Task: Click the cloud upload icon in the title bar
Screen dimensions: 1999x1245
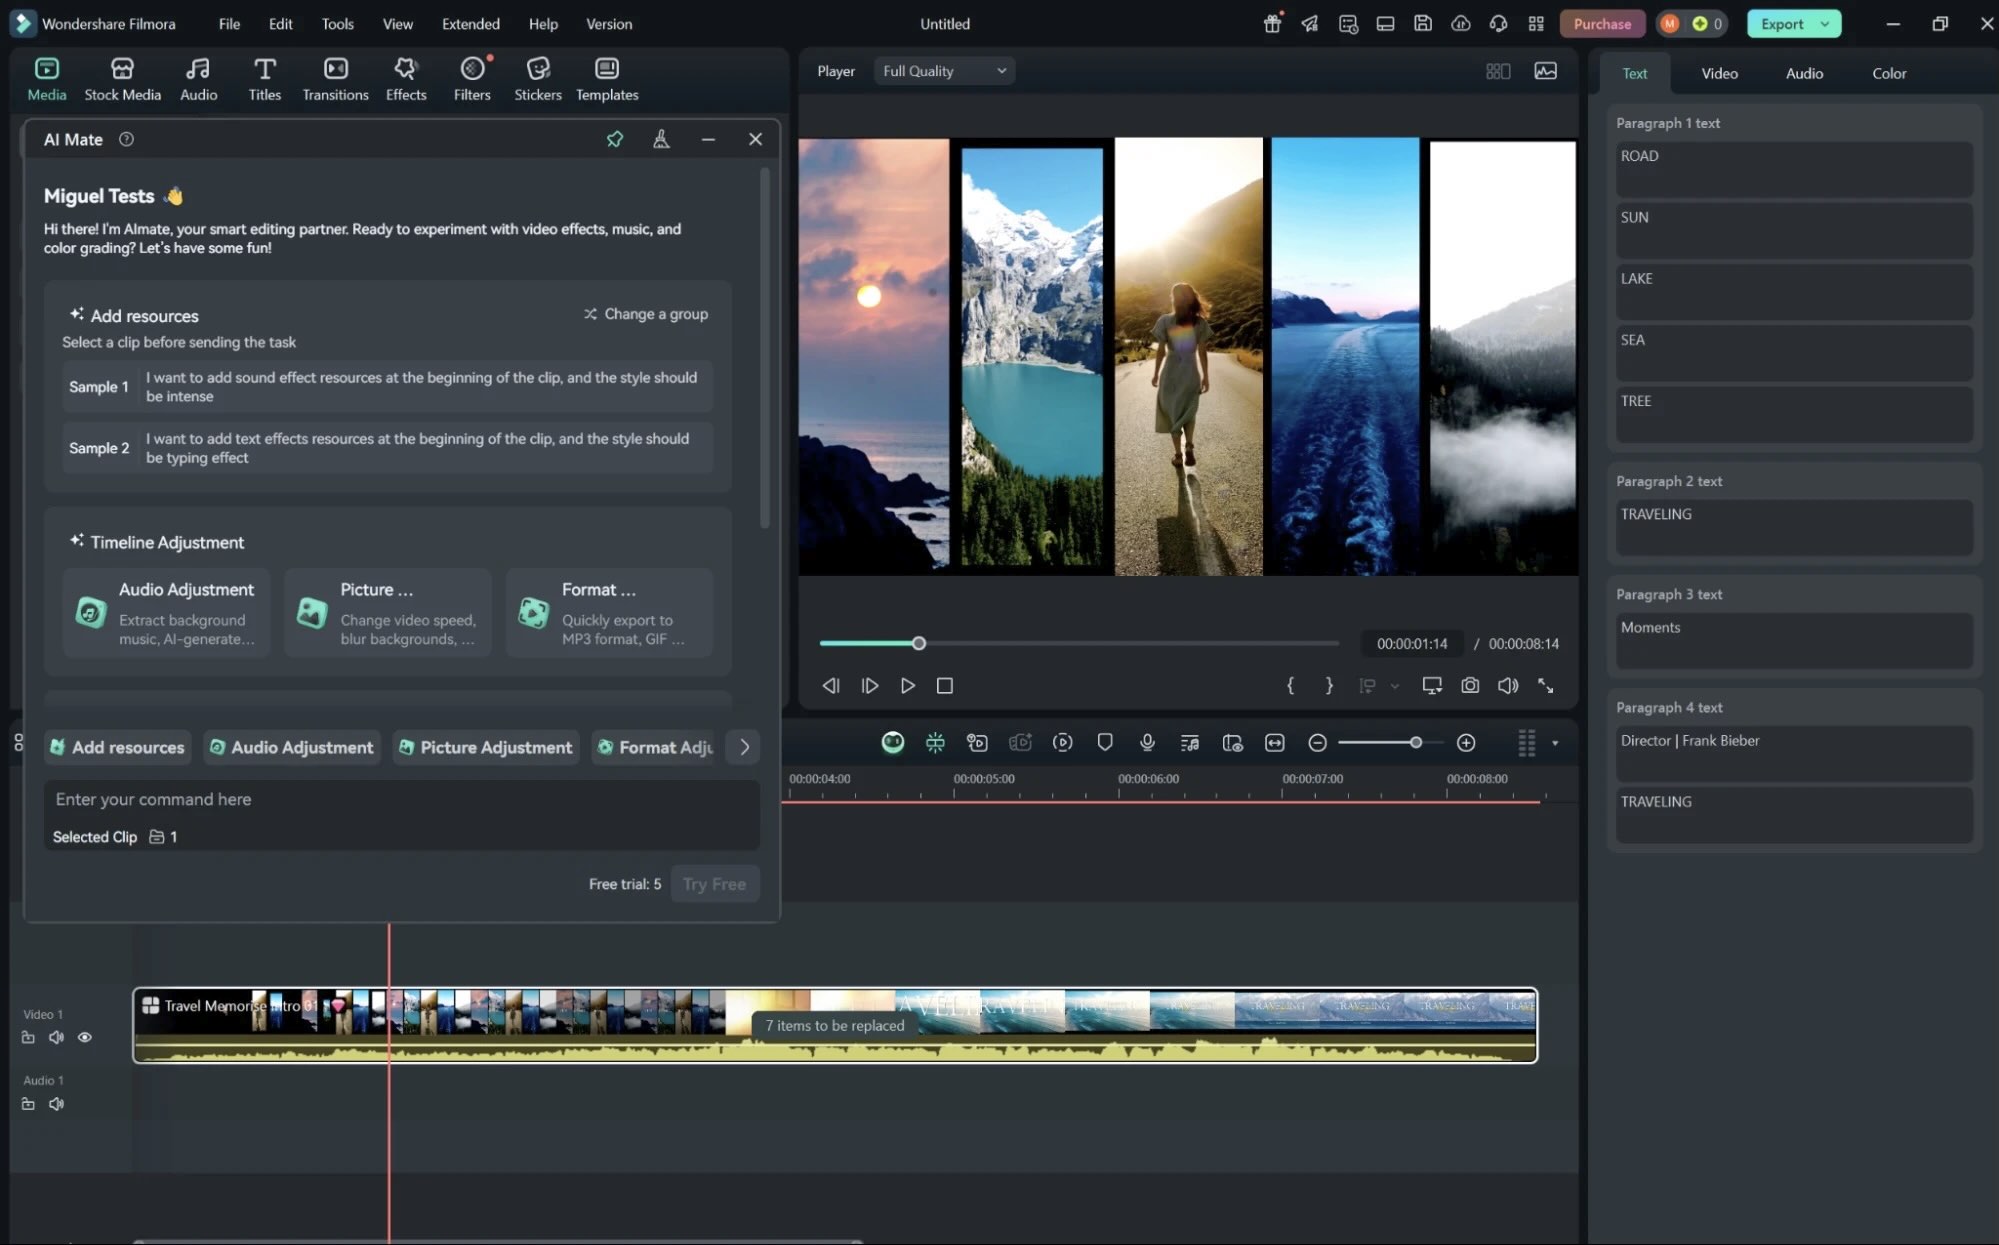Action: [1460, 23]
